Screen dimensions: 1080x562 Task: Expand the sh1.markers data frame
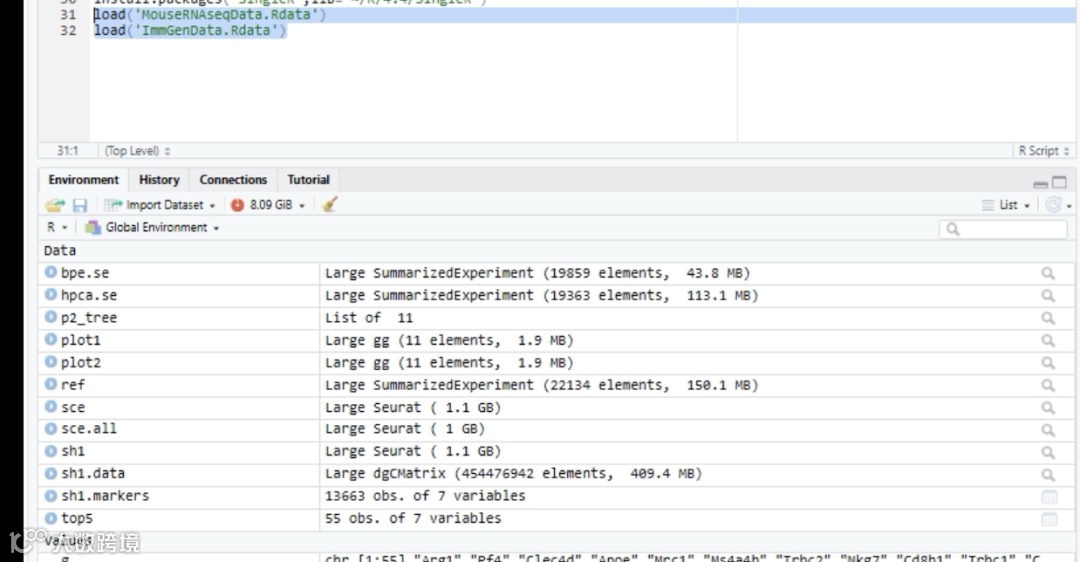point(51,495)
